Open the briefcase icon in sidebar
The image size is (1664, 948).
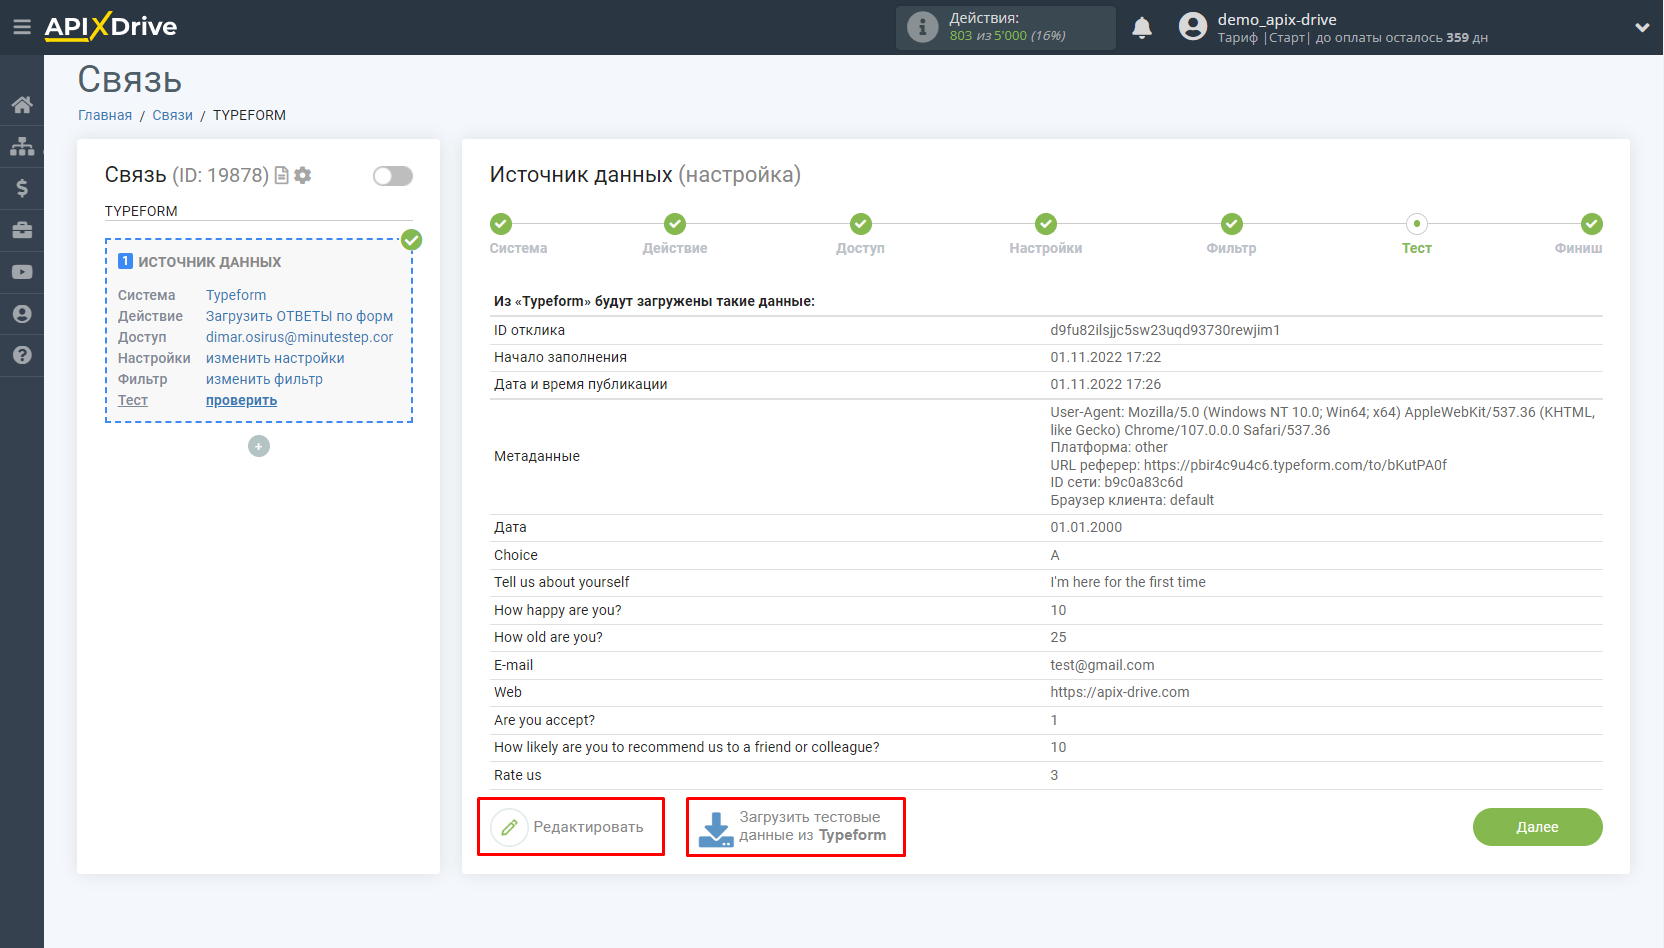point(22,230)
